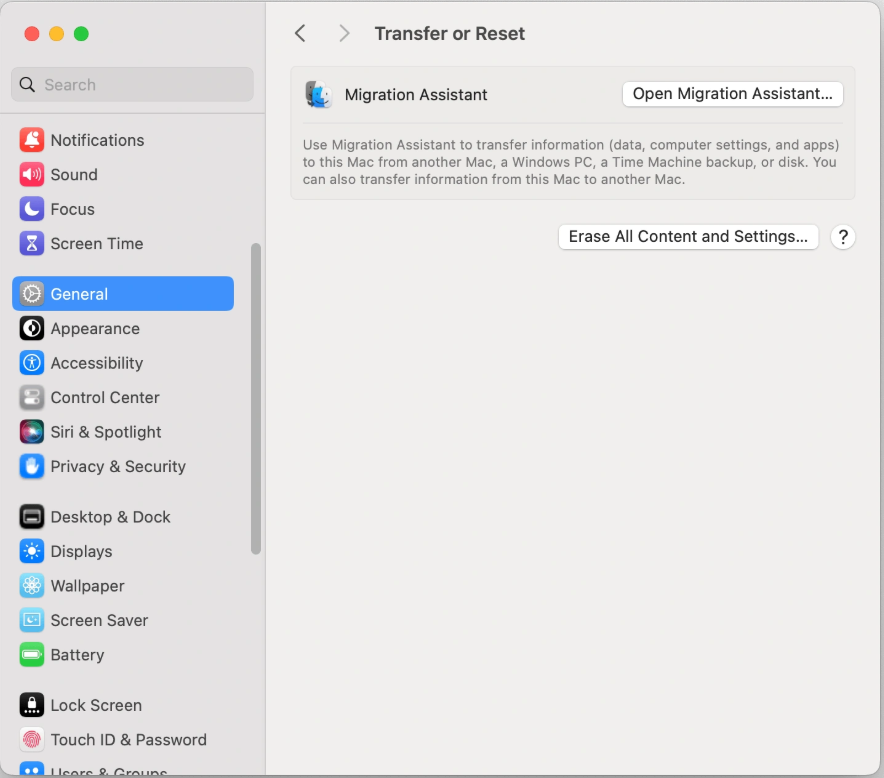Select Desktop & Dock in sidebar

coord(110,517)
